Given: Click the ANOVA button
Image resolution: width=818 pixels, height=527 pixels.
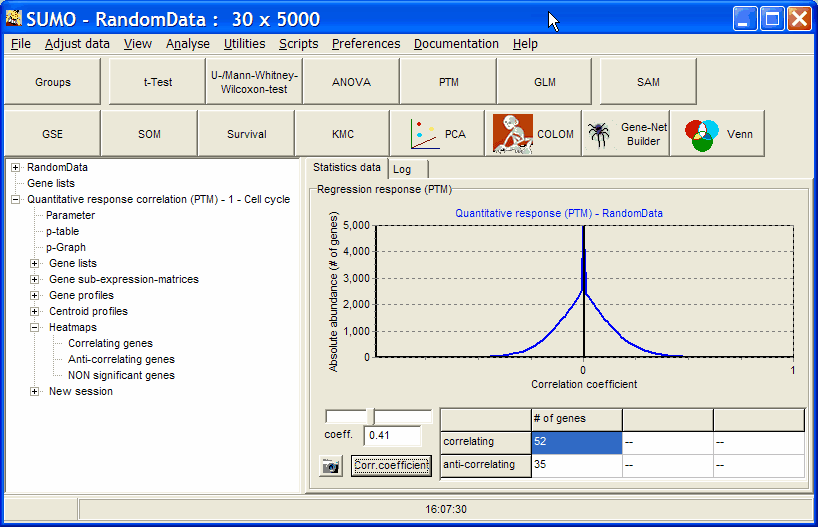Looking at the screenshot, I should coord(351,82).
